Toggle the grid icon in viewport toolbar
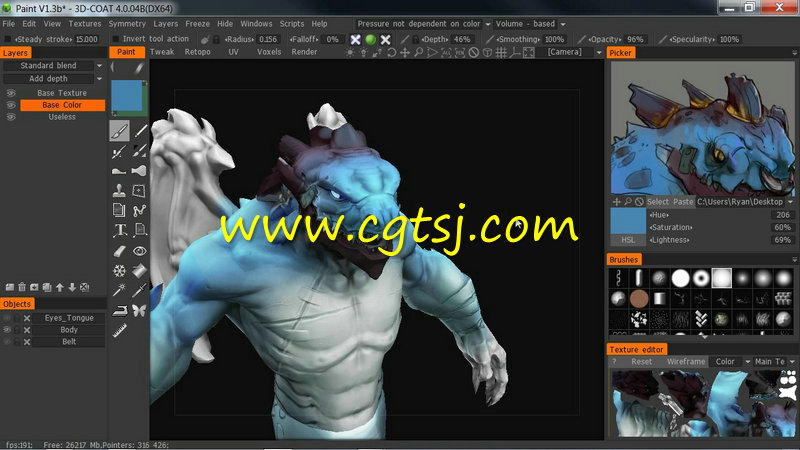This screenshot has width=800, height=450. 502,52
